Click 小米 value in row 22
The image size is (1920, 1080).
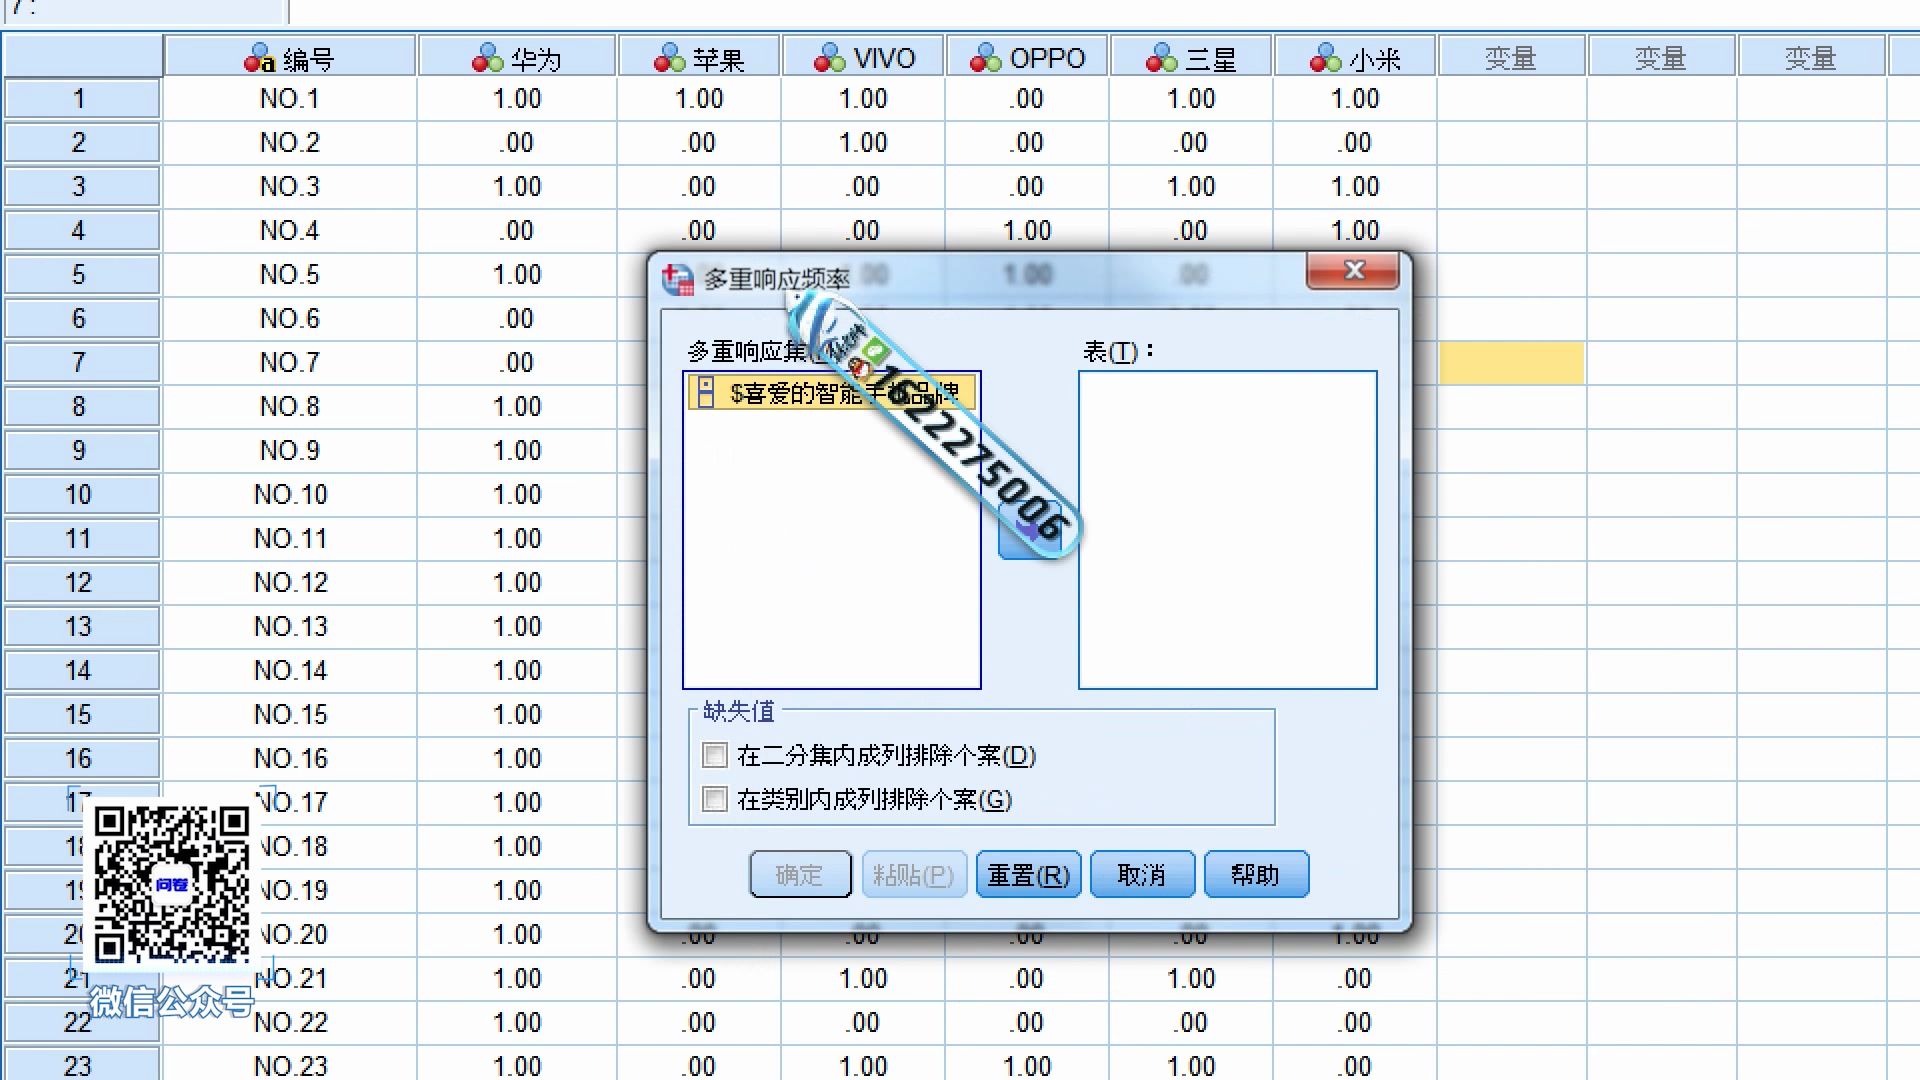[1355, 1023]
